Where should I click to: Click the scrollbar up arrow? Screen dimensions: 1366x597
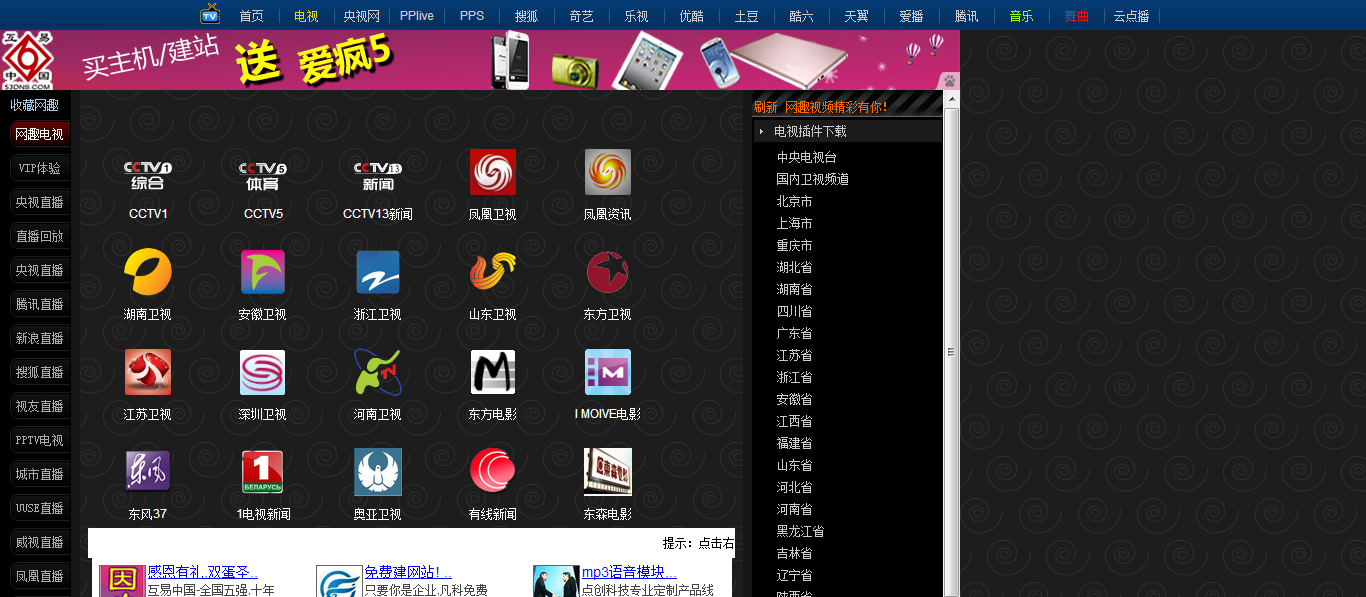point(951,98)
